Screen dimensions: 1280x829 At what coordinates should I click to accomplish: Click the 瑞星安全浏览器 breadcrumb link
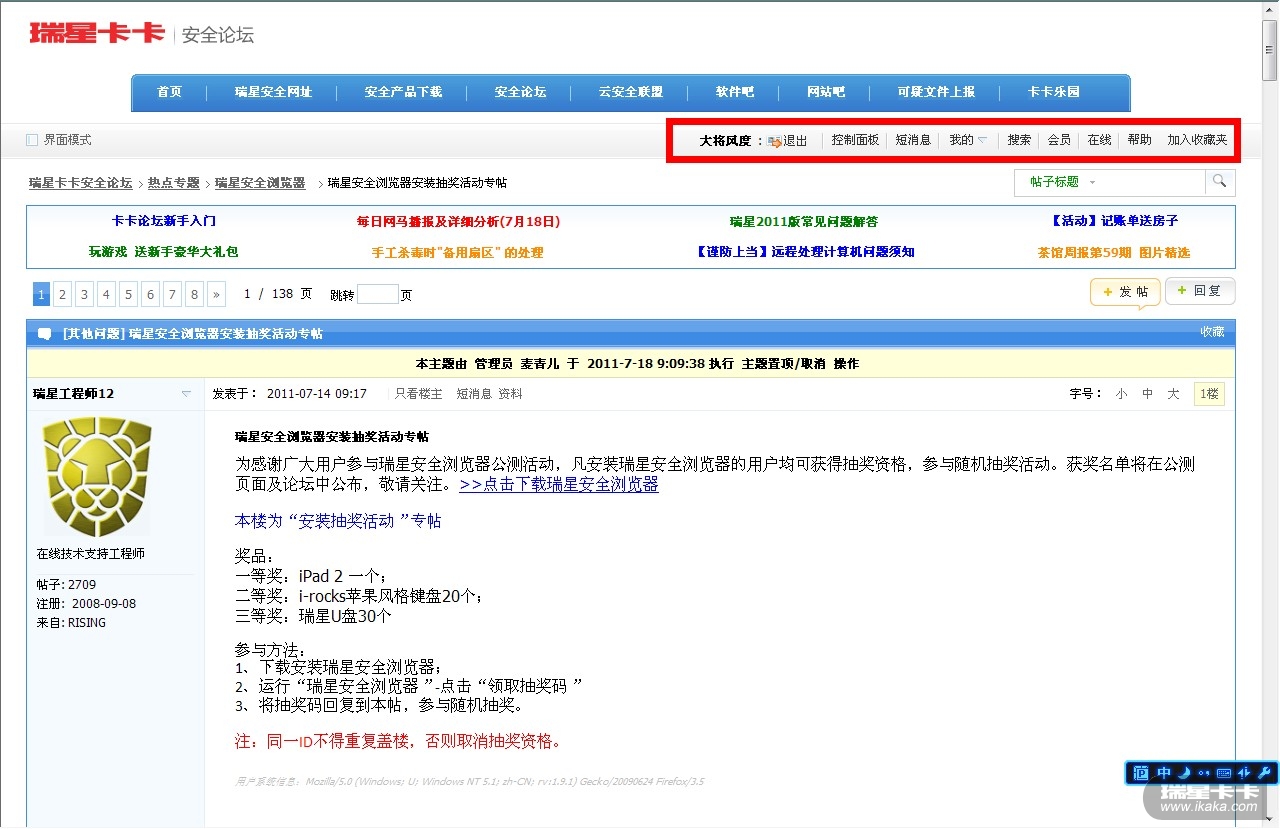point(260,183)
